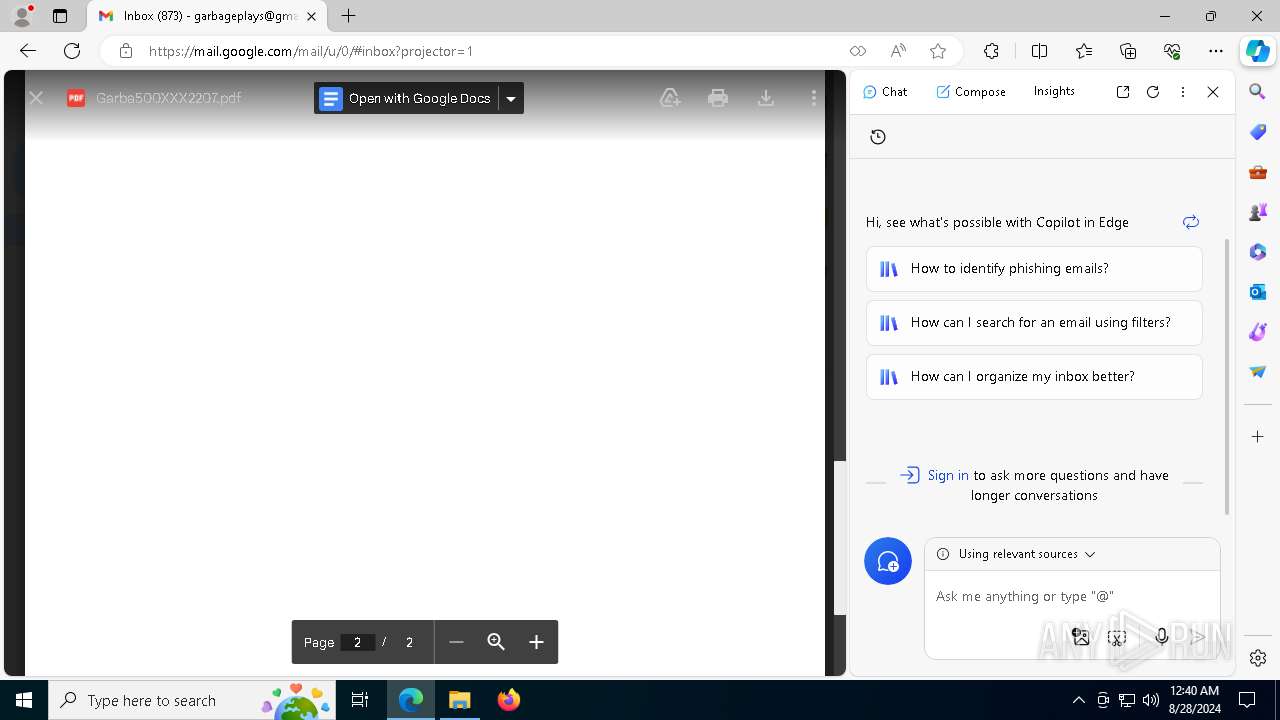Click the address bar URL
This screenshot has height=720, width=1280.
[x=311, y=51]
